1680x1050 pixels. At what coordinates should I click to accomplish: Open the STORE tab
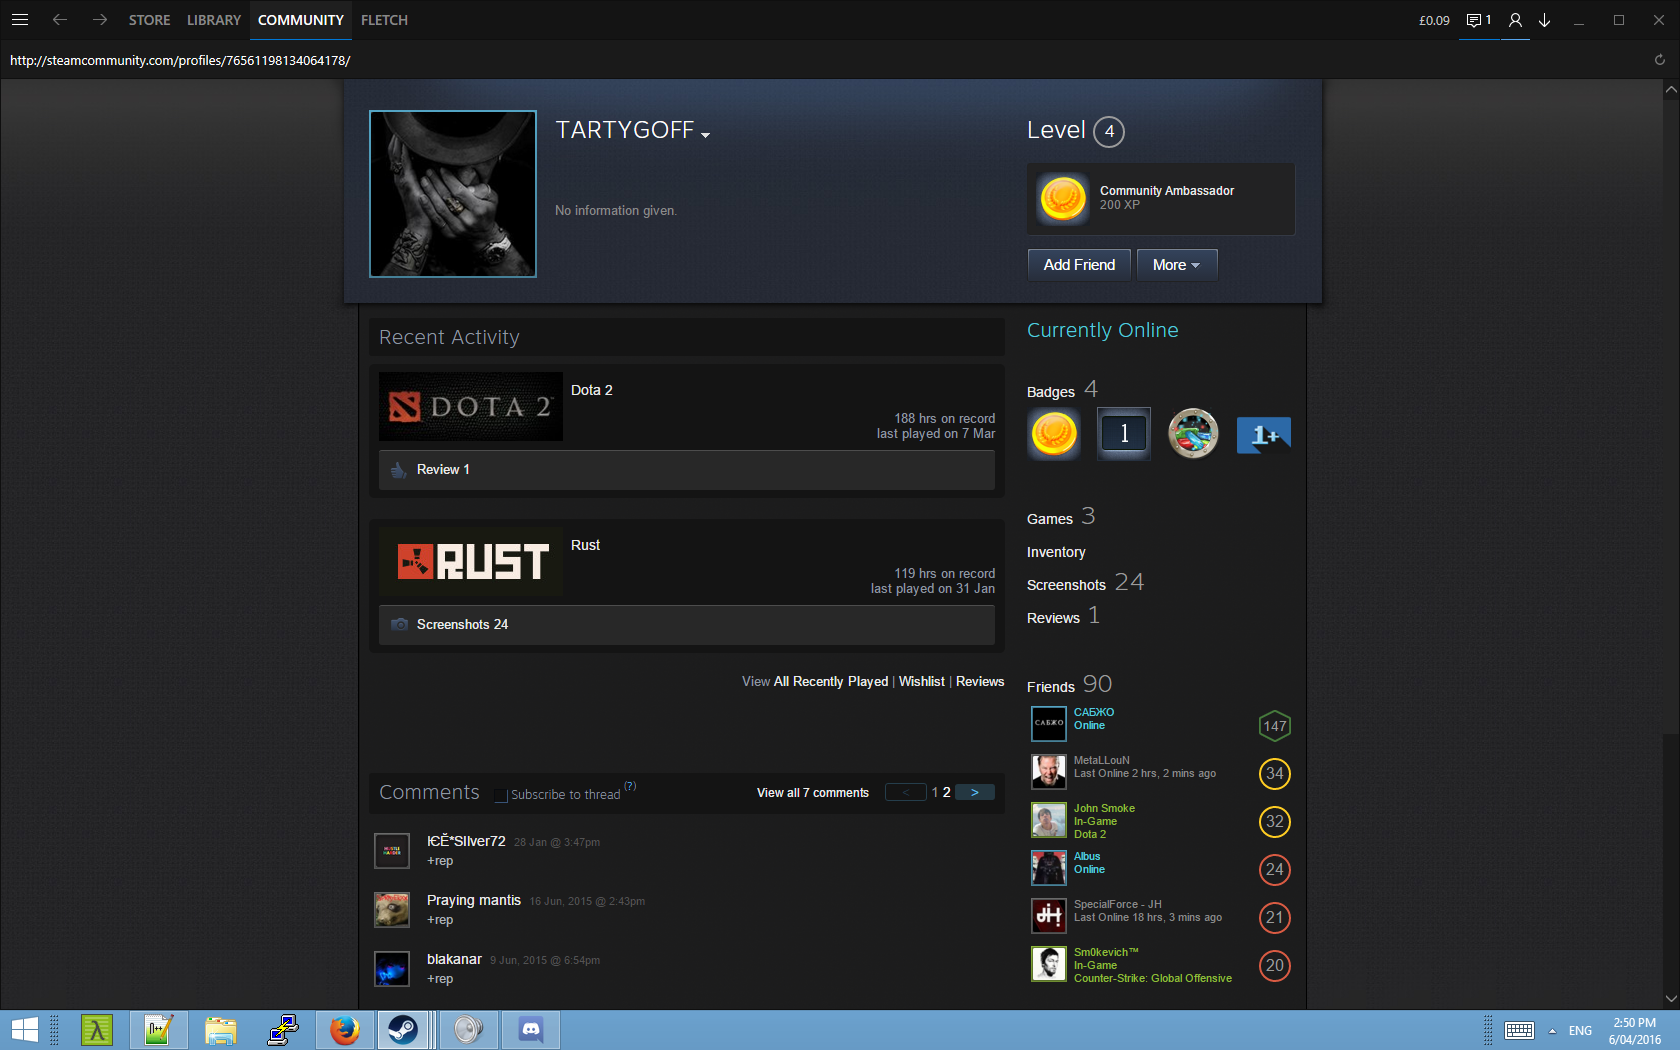[149, 20]
